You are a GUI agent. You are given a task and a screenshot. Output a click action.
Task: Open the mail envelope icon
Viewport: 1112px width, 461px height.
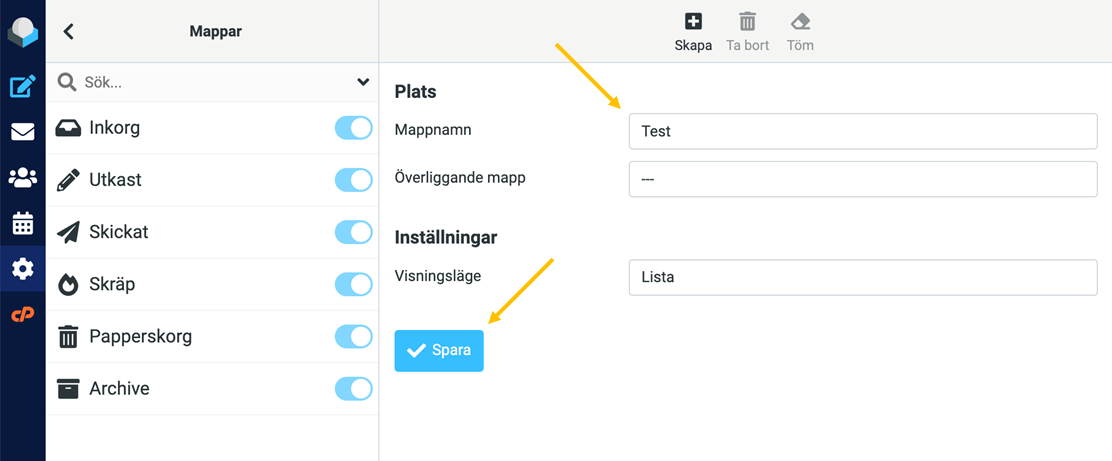click(x=23, y=133)
